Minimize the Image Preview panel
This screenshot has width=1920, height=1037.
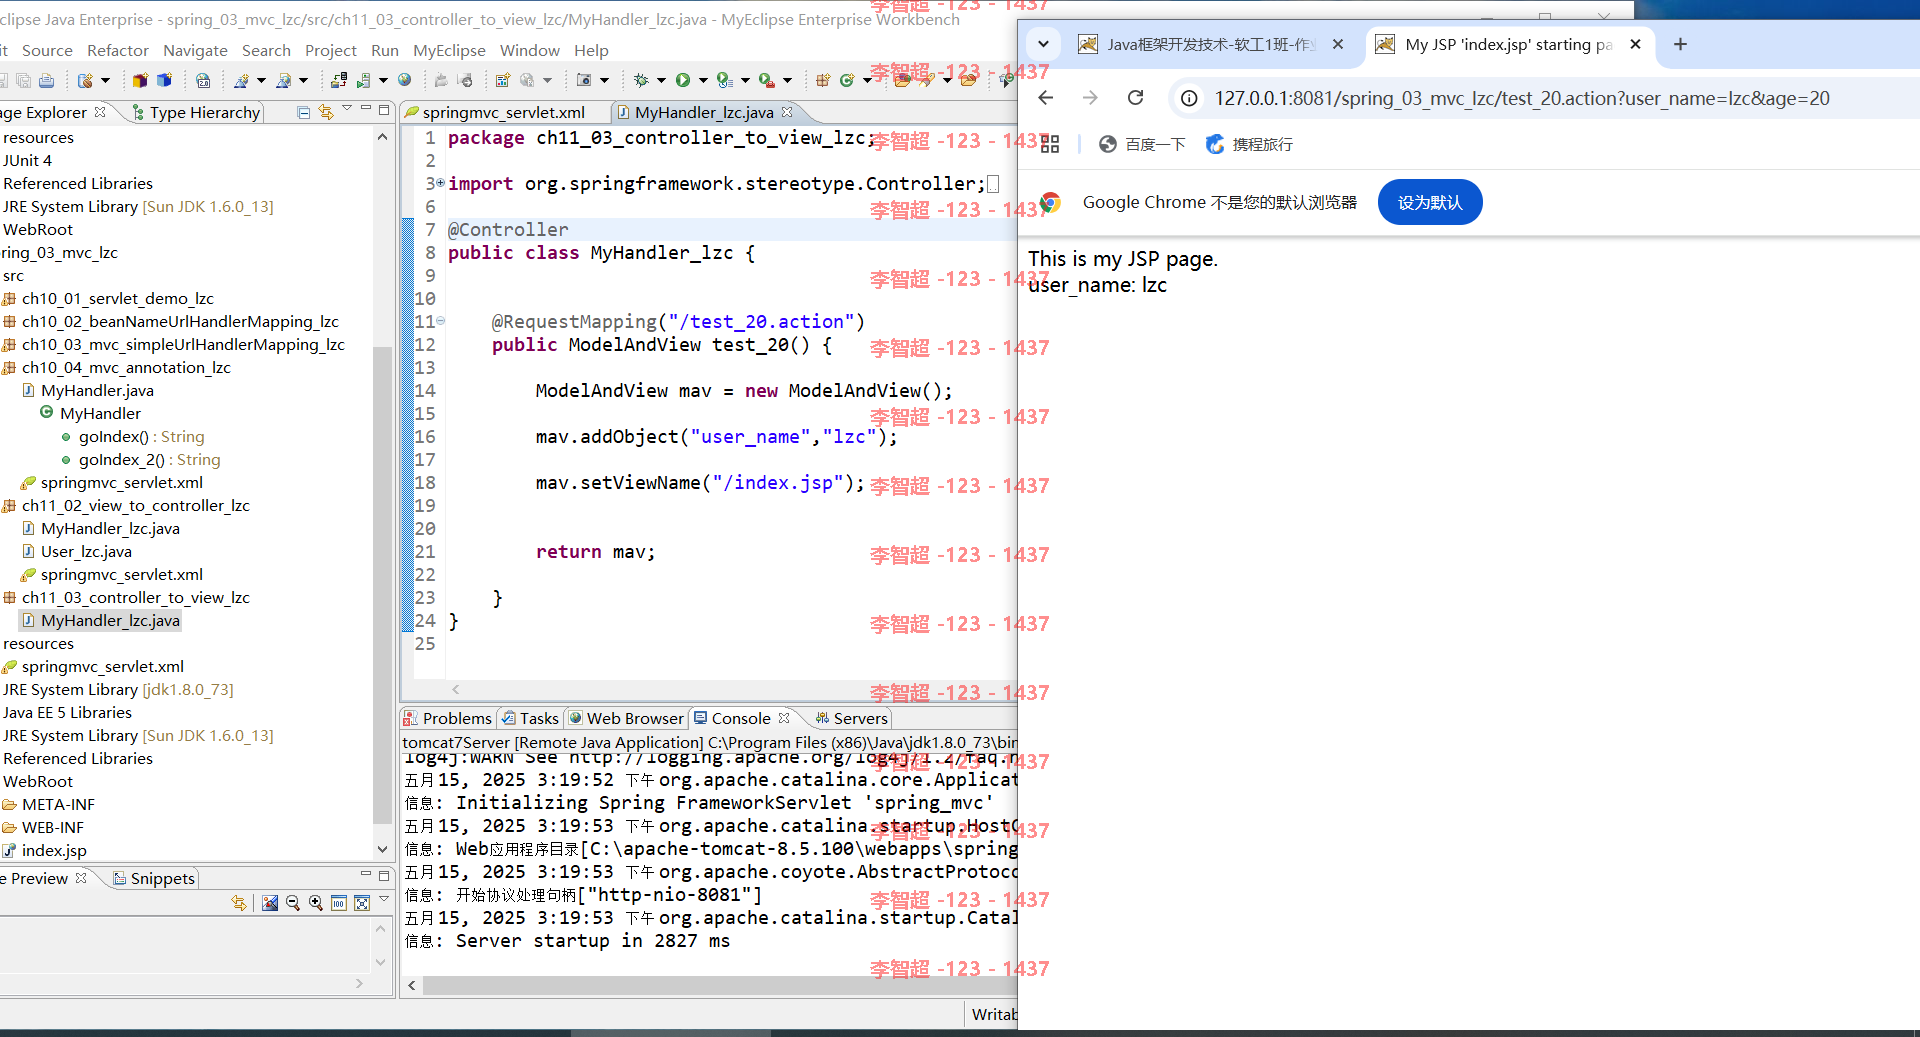tap(366, 875)
